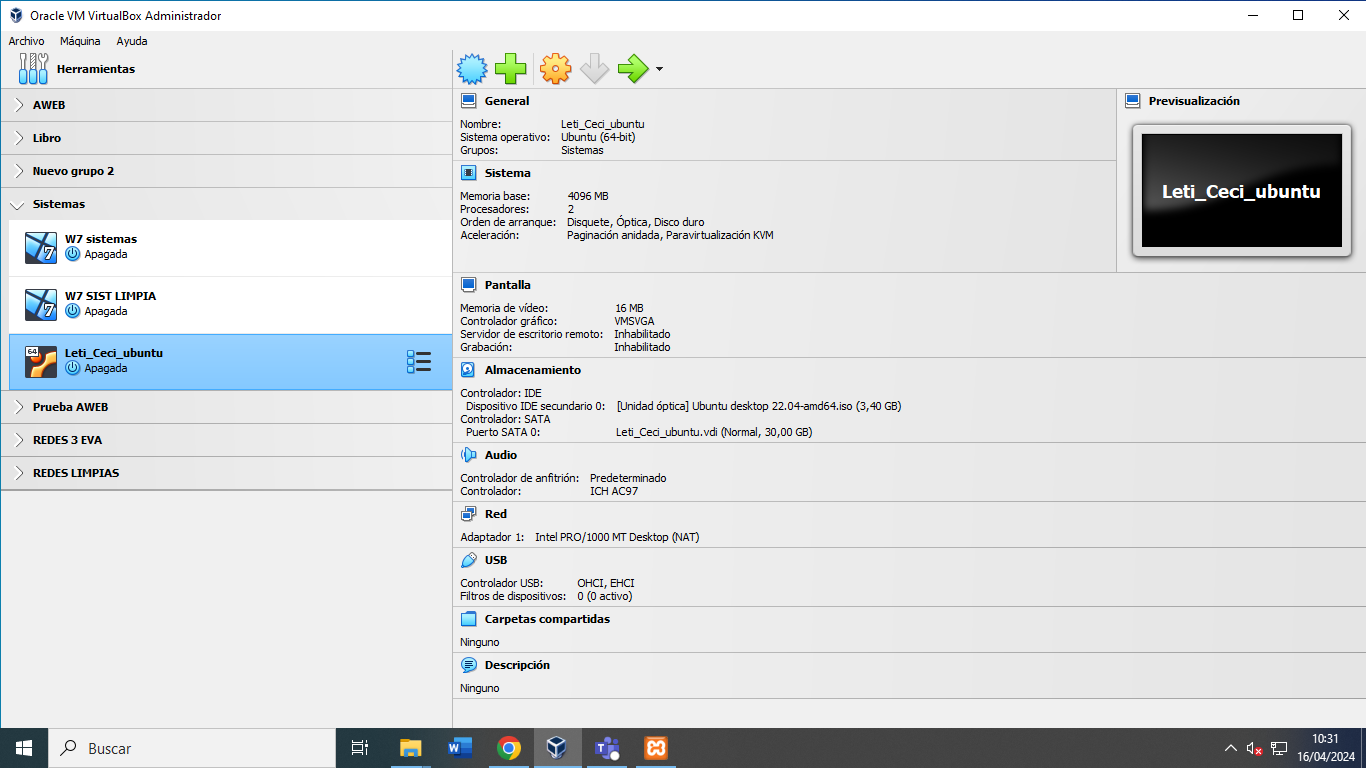
Task: Click the Nueva (new machine) starburst icon
Action: (472, 69)
